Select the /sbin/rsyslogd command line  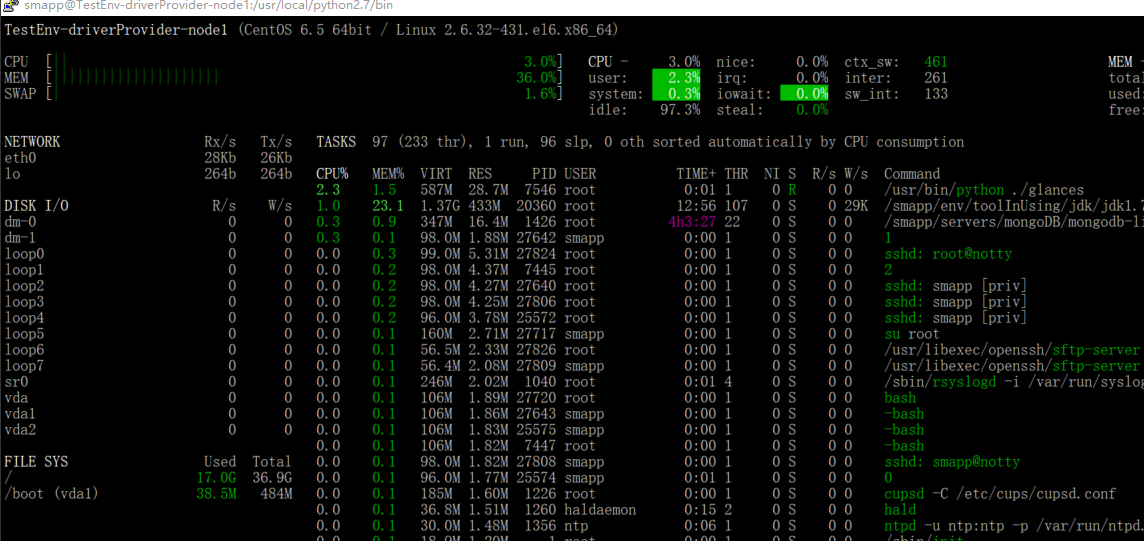tap(1013, 382)
